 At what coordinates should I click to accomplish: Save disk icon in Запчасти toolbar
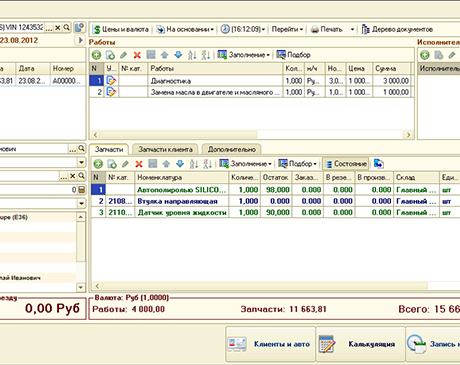tap(153, 164)
